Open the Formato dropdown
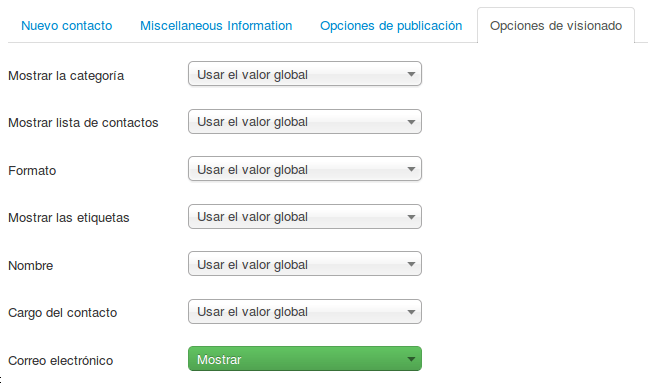The width and height of the screenshot is (648, 385). [x=305, y=169]
